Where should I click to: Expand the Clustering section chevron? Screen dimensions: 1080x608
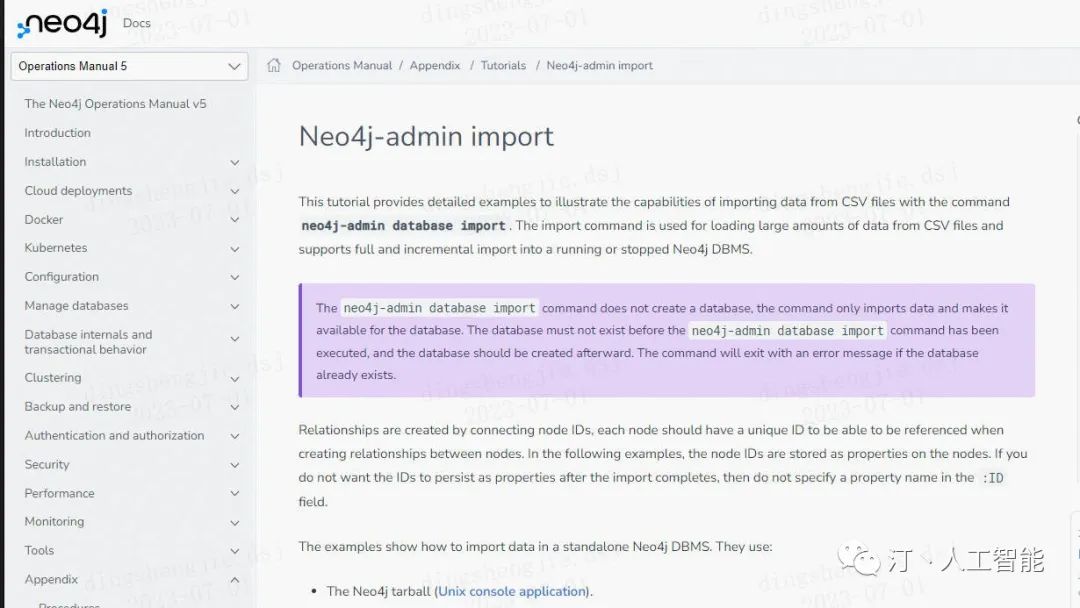tap(235, 379)
